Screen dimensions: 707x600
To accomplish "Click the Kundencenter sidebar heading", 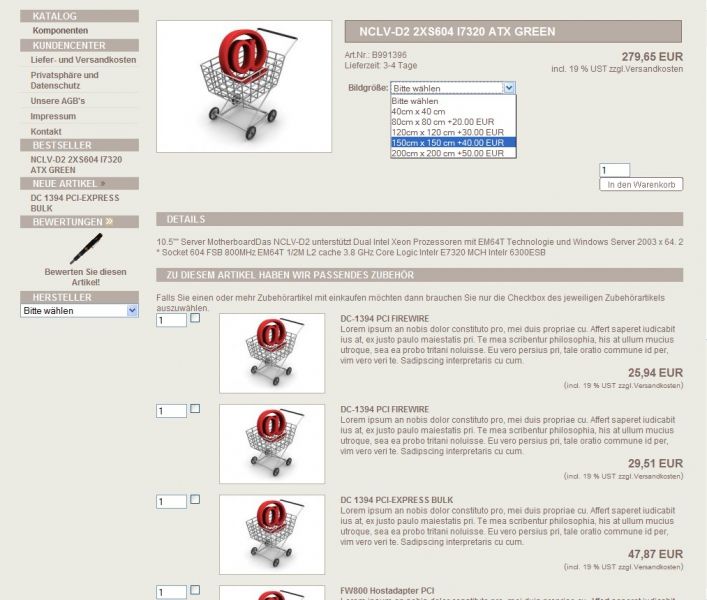I will [79, 45].
